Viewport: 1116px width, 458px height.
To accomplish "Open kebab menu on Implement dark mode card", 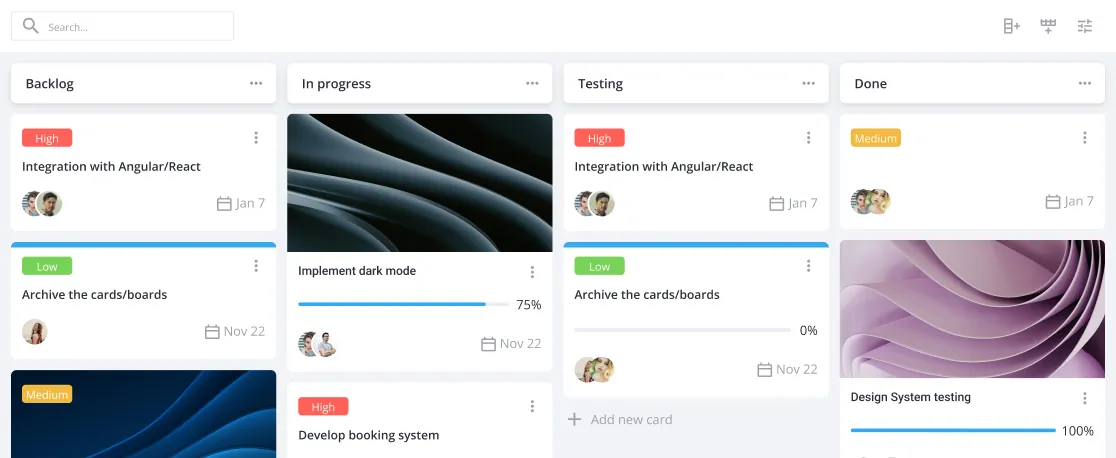I will pos(532,272).
